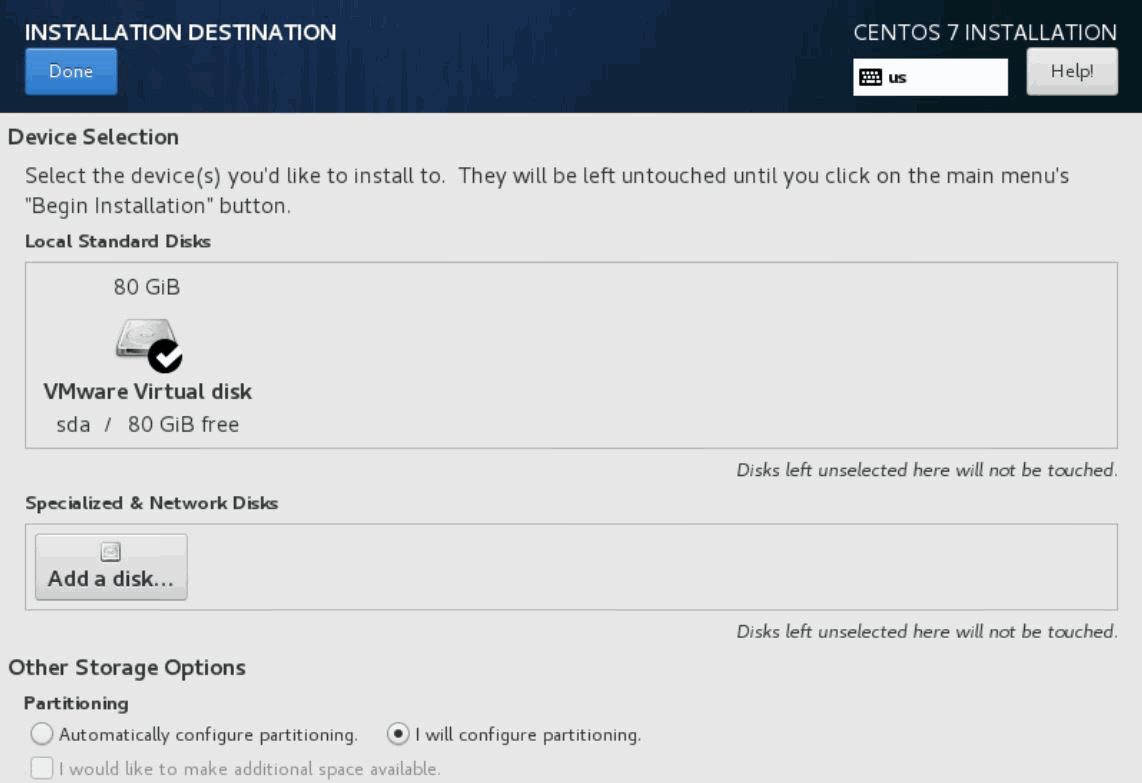Screen dimensions: 1142x783
Task: Click the VMware Virtual disk label
Action: click(x=147, y=391)
